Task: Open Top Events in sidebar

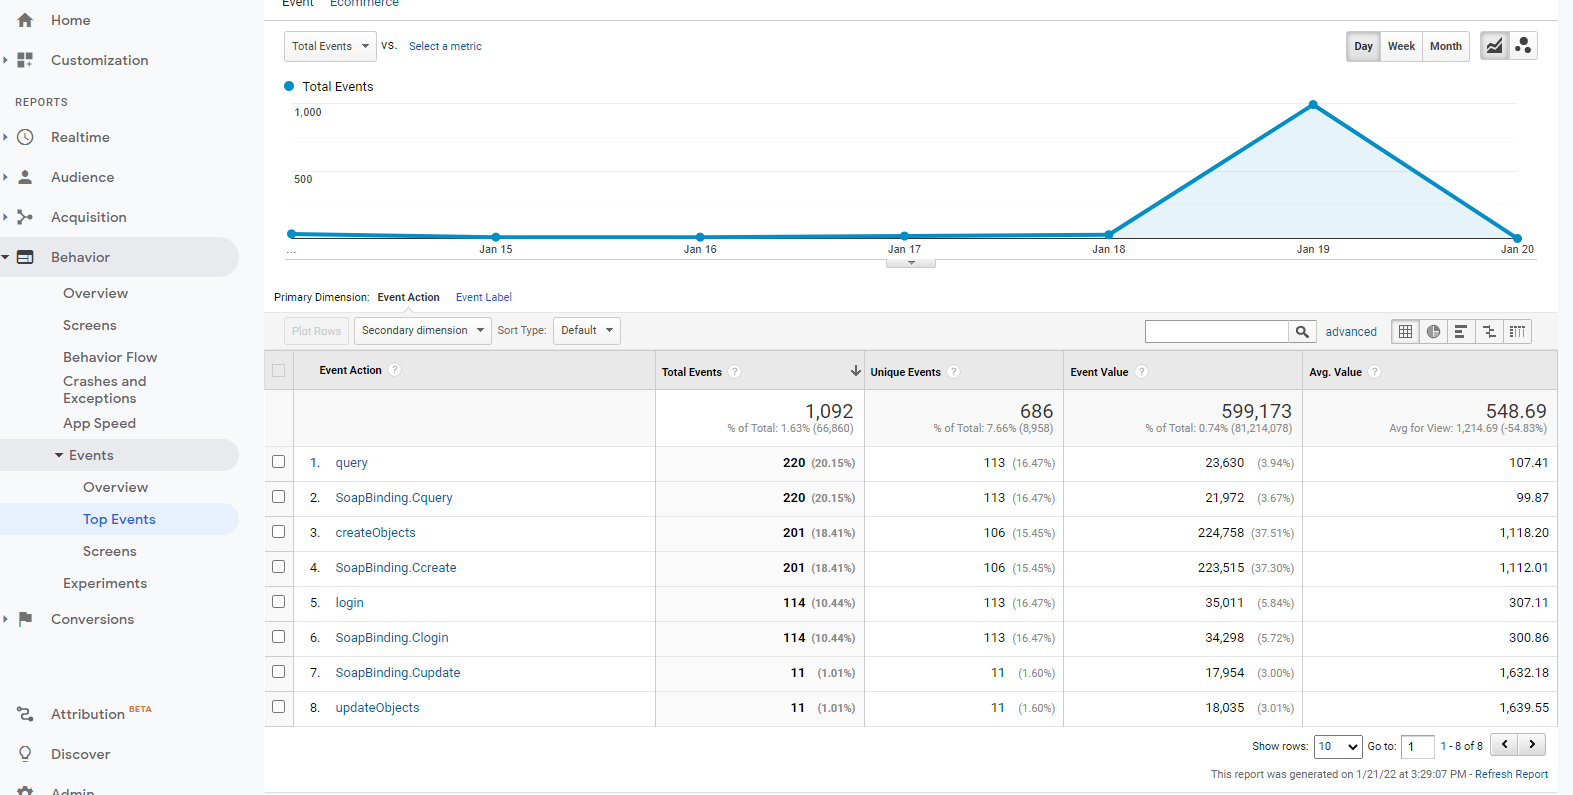Action: (119, 519)
